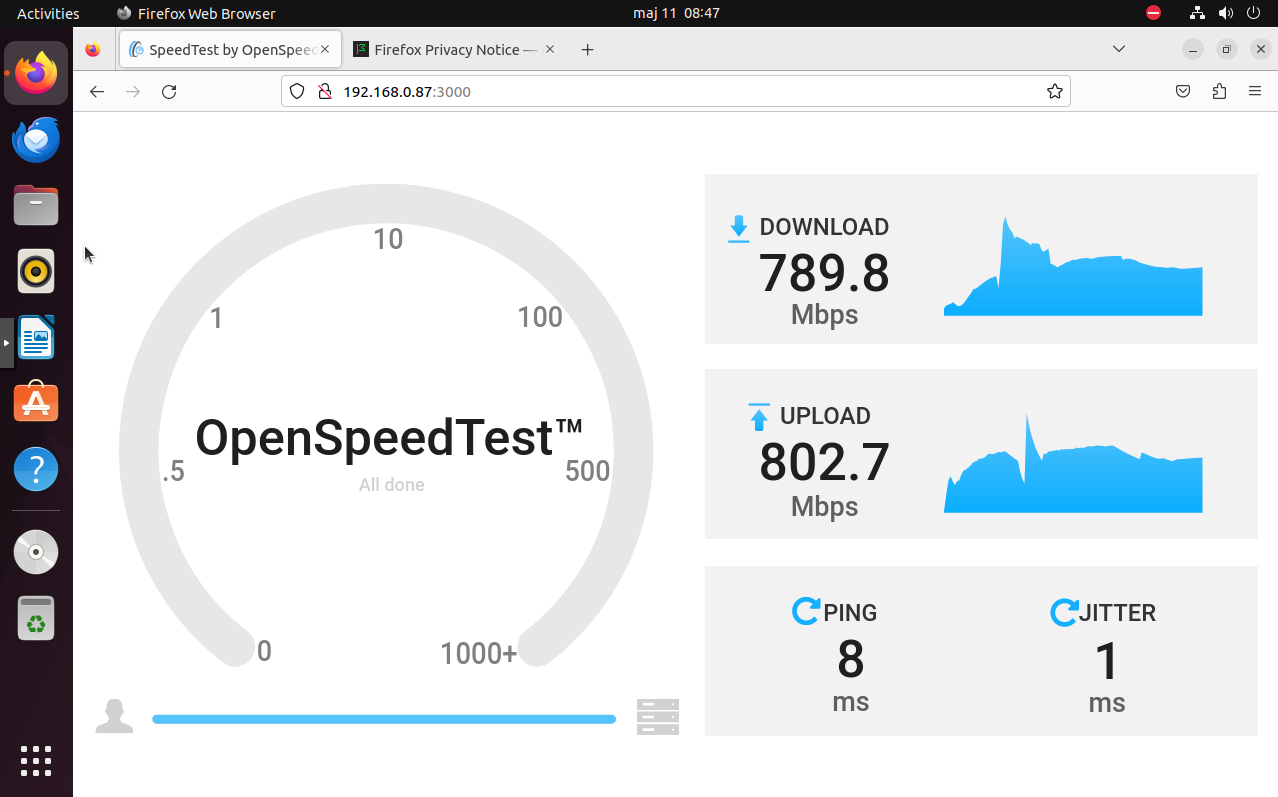The image size is (1278, 797).
Task: Click the server rack icon below gauge
Action: [658, 717]
